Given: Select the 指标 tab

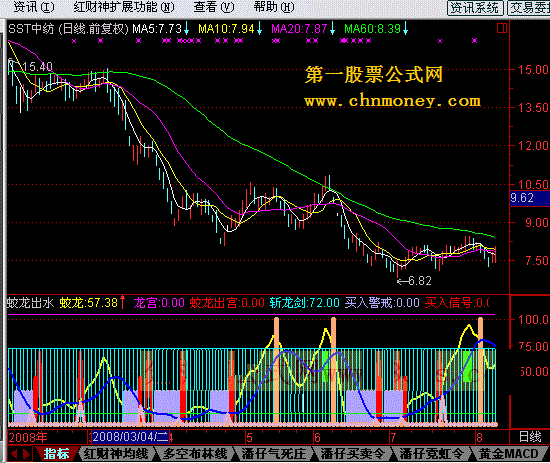Looking at the screenshot, I should tap(56, 454).
